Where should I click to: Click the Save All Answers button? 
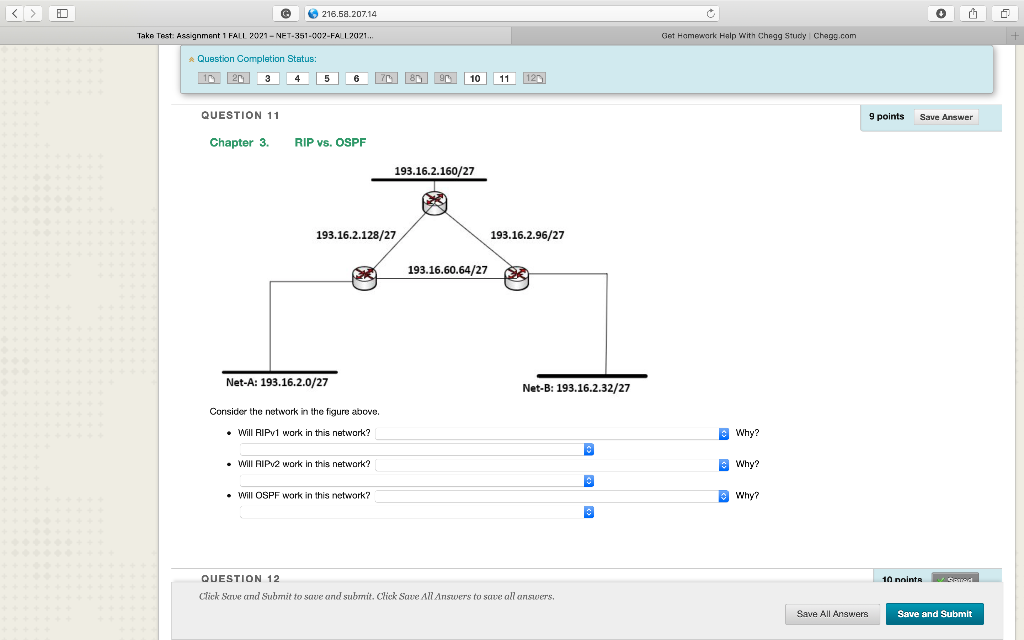832,613
